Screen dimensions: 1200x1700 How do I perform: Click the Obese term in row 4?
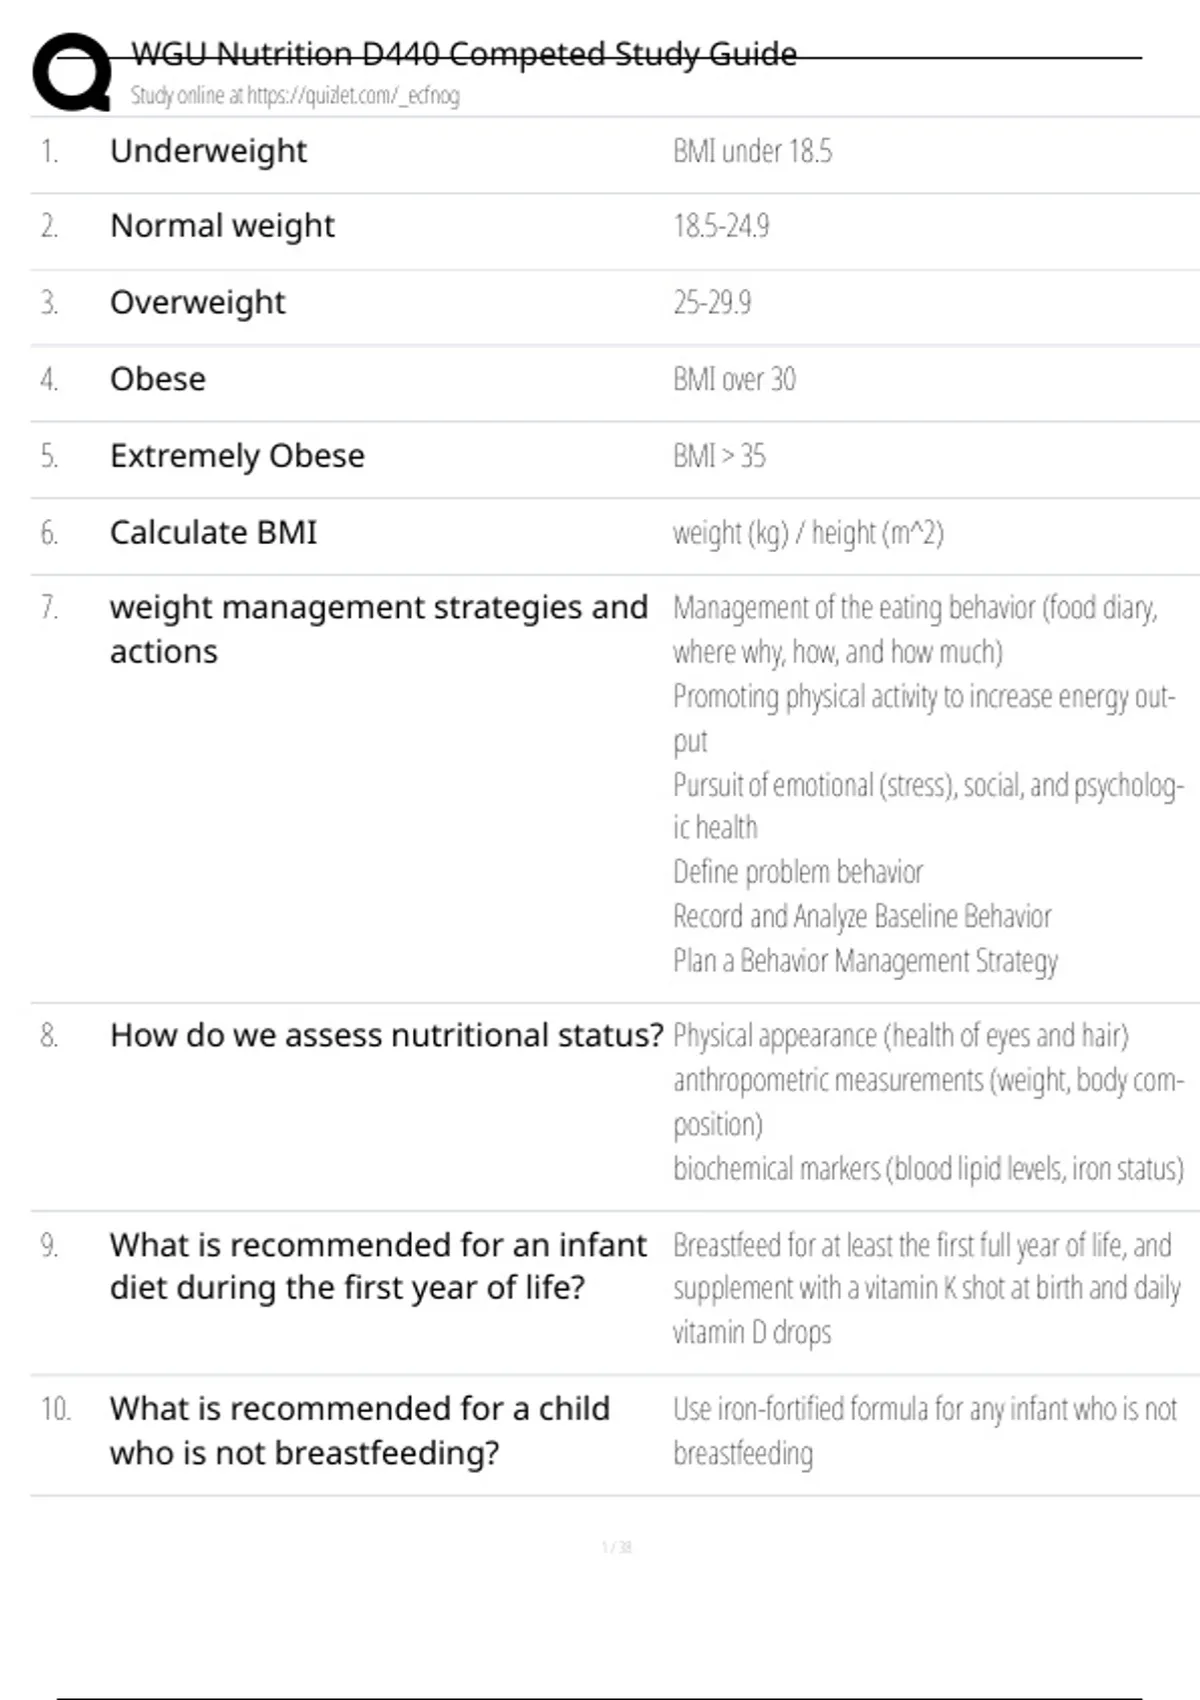click(x=158, y=380)
